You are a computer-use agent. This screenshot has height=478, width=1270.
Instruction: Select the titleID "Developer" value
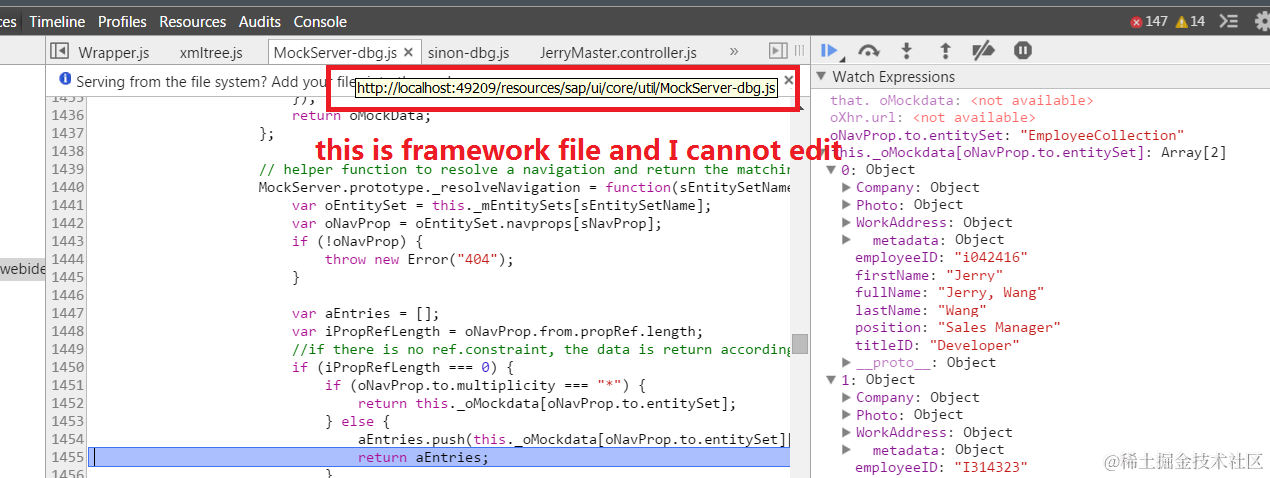click(x=975, y=345)
